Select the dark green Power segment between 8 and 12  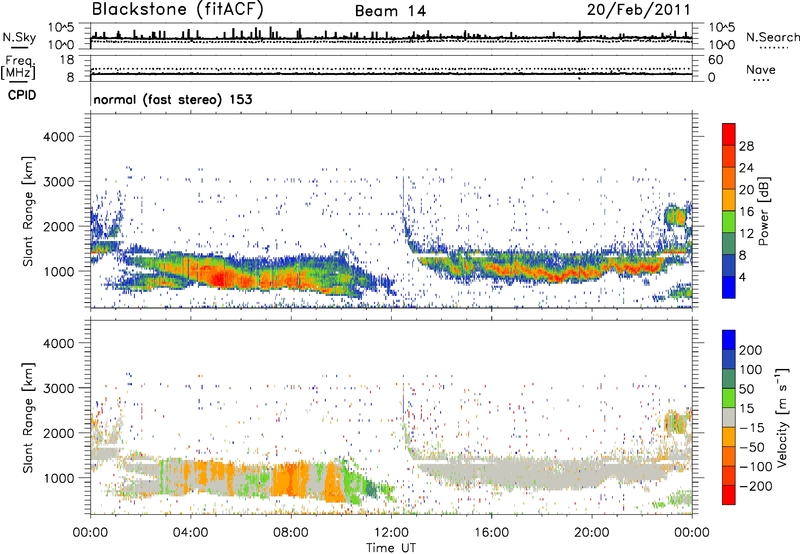pos(729,244)
